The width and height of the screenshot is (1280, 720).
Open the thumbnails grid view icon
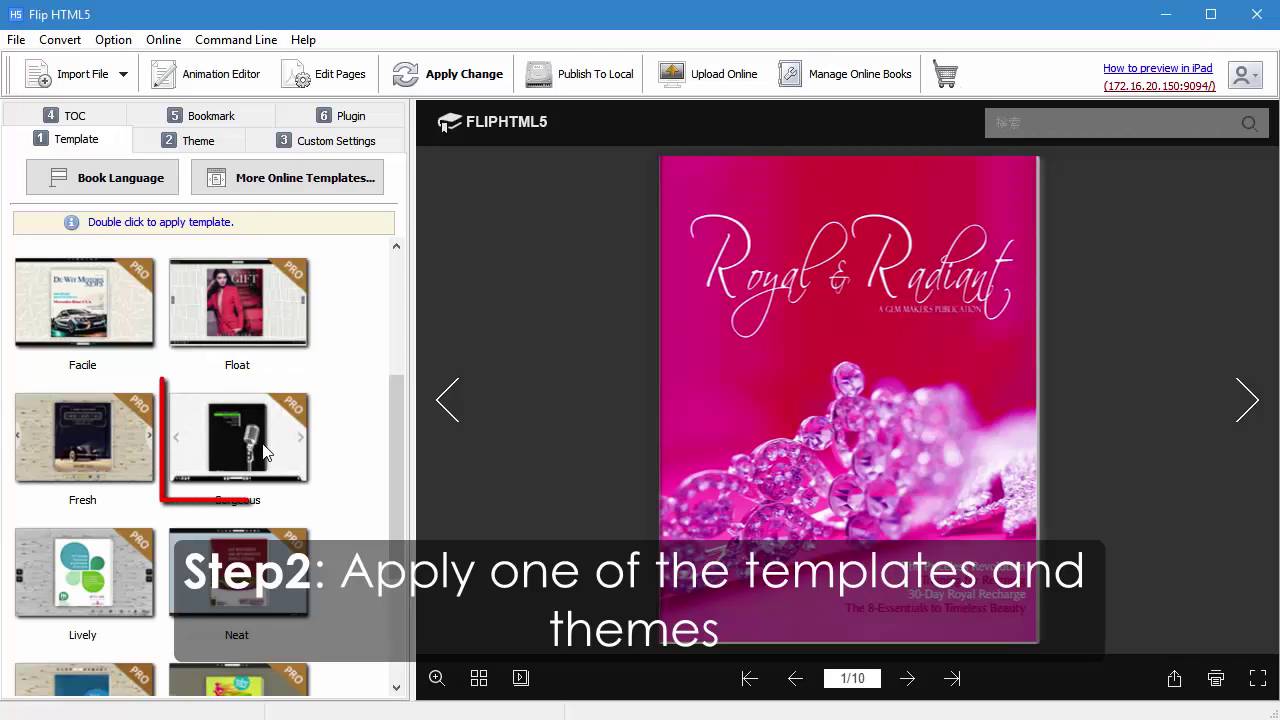point(479,678)
